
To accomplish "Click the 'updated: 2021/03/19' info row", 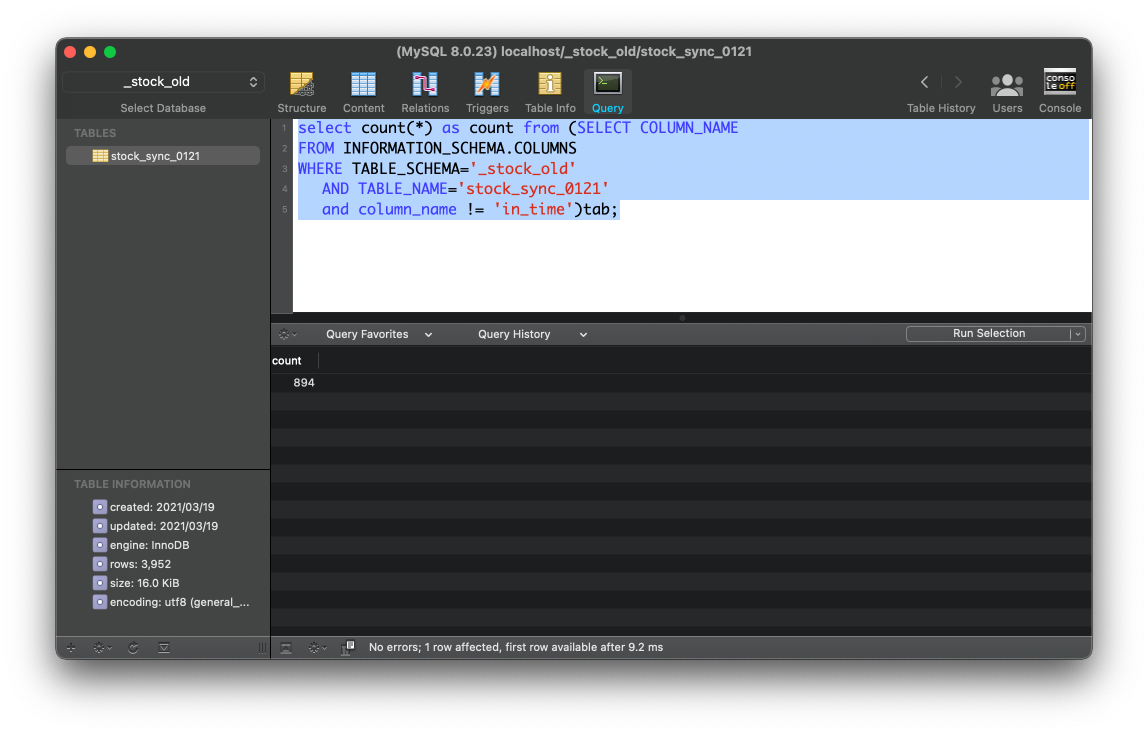I will (x=164, y=526).
